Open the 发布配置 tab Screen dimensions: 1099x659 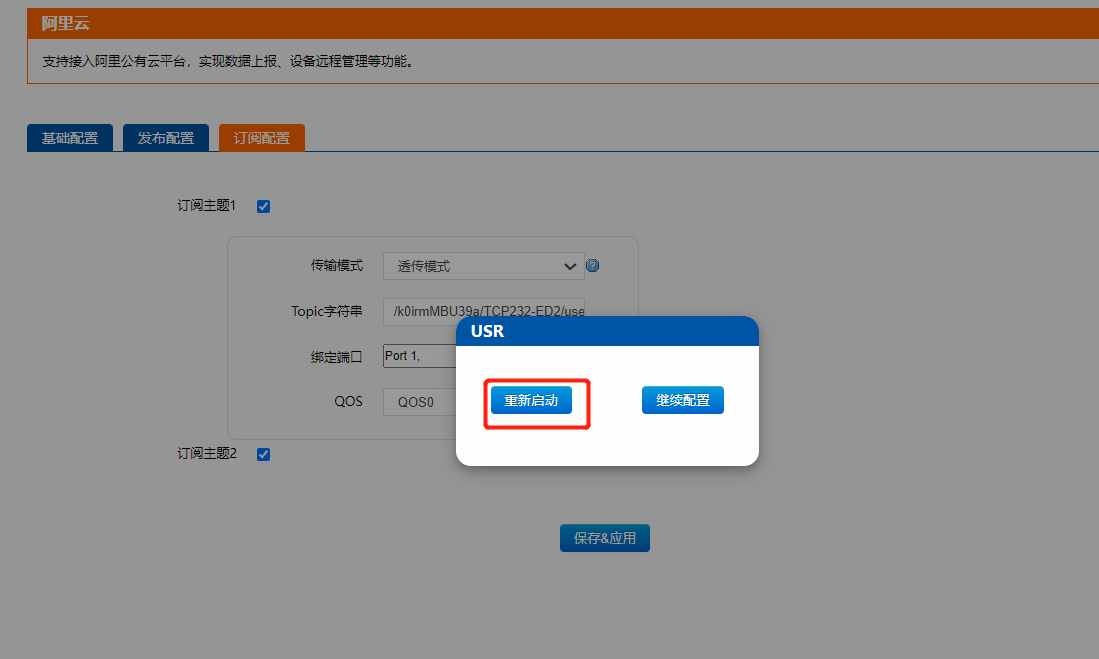coord(166,138)
